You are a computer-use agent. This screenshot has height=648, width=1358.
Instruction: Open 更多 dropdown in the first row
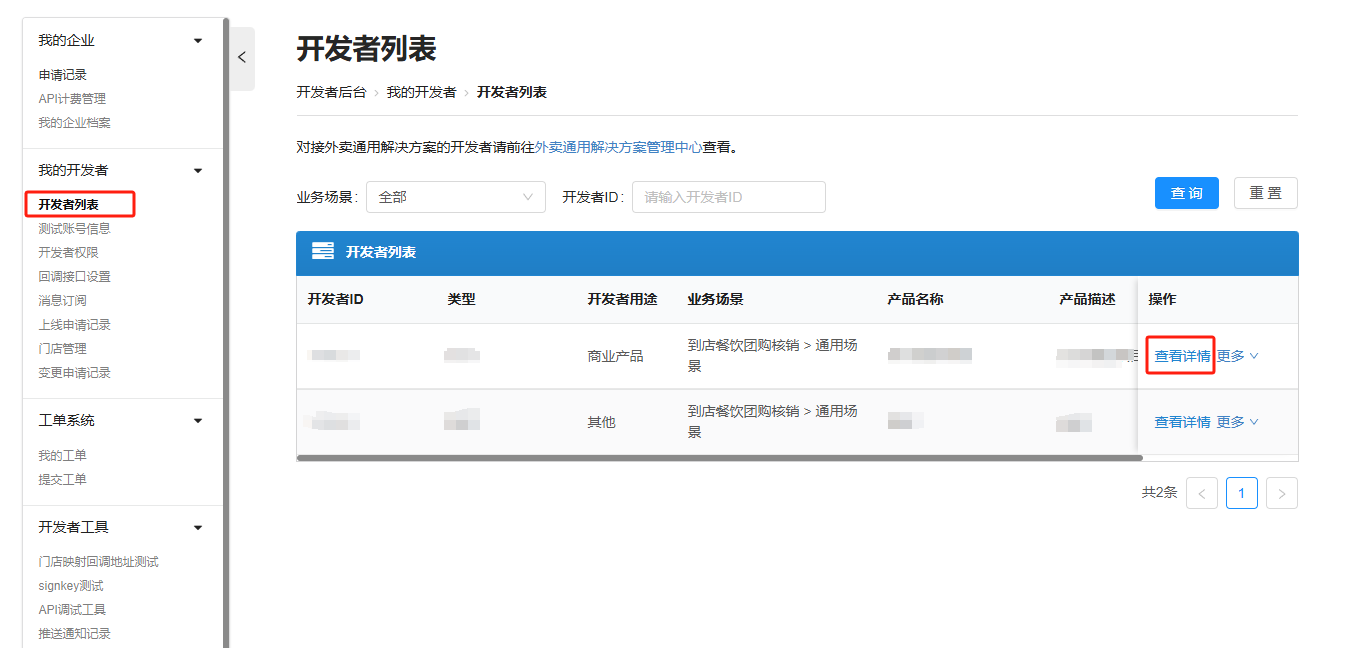[x=1237, y=356]
